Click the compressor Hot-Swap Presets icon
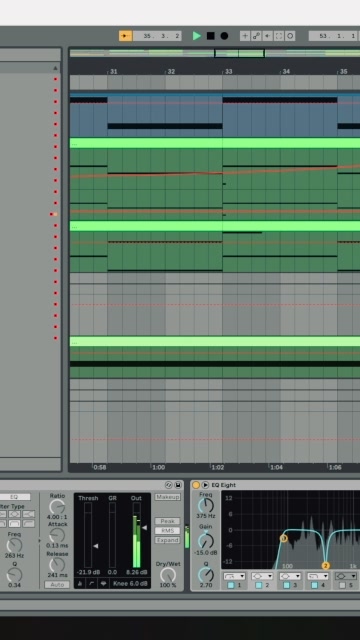 (169, 485)
